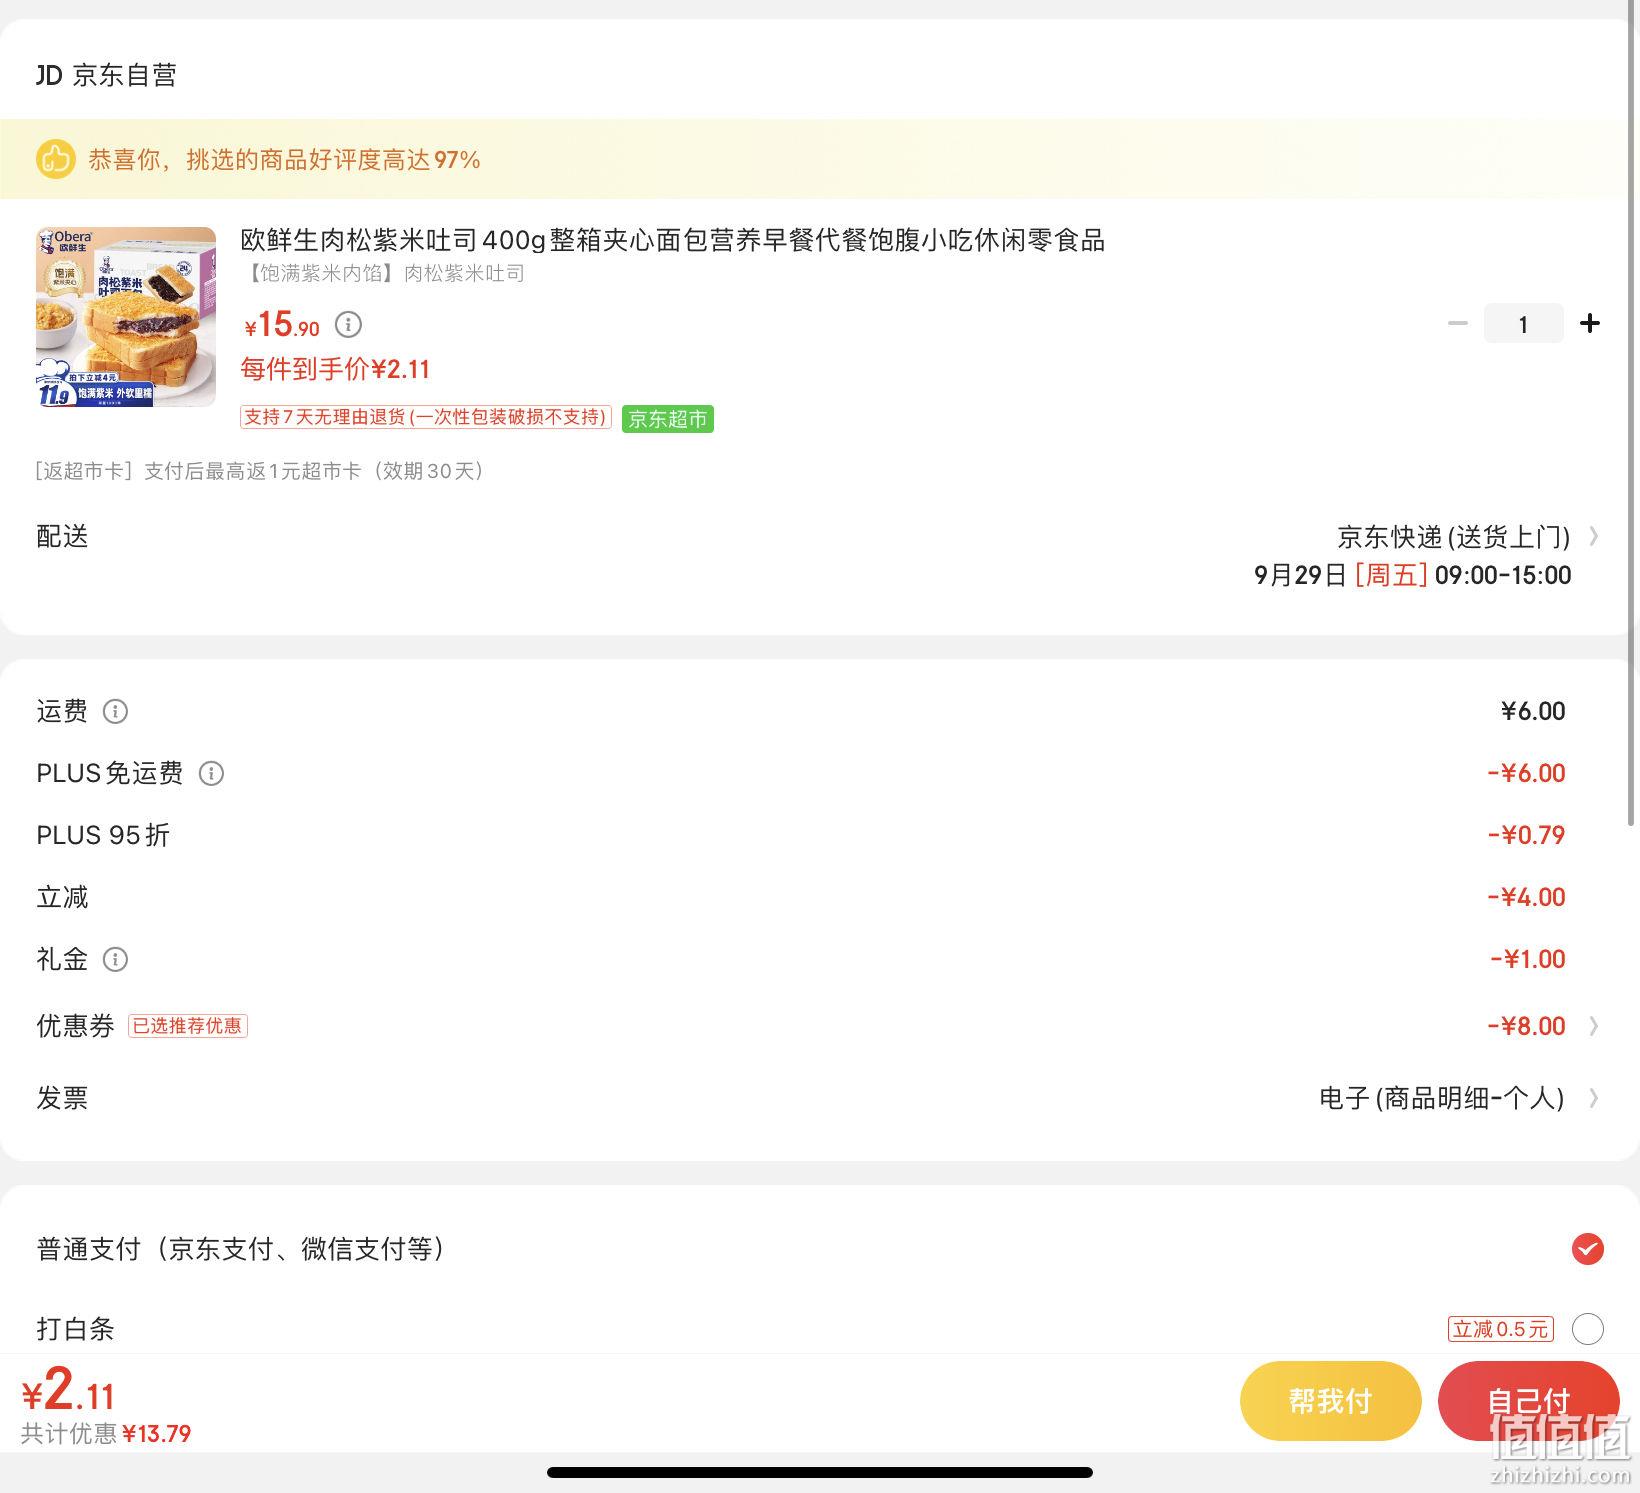Screen dimensions: 1640x1493
Task: Tap the 帮我付 button
Action: (1330, 1401)
